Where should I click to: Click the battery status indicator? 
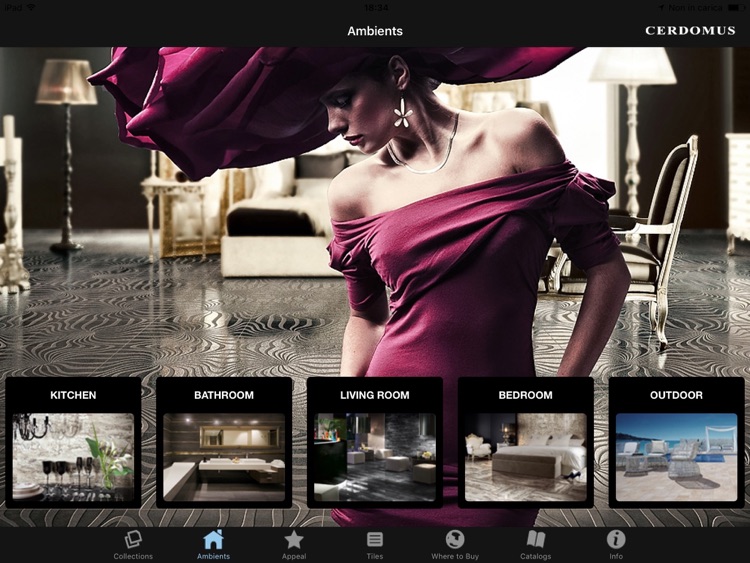point(736,8)
